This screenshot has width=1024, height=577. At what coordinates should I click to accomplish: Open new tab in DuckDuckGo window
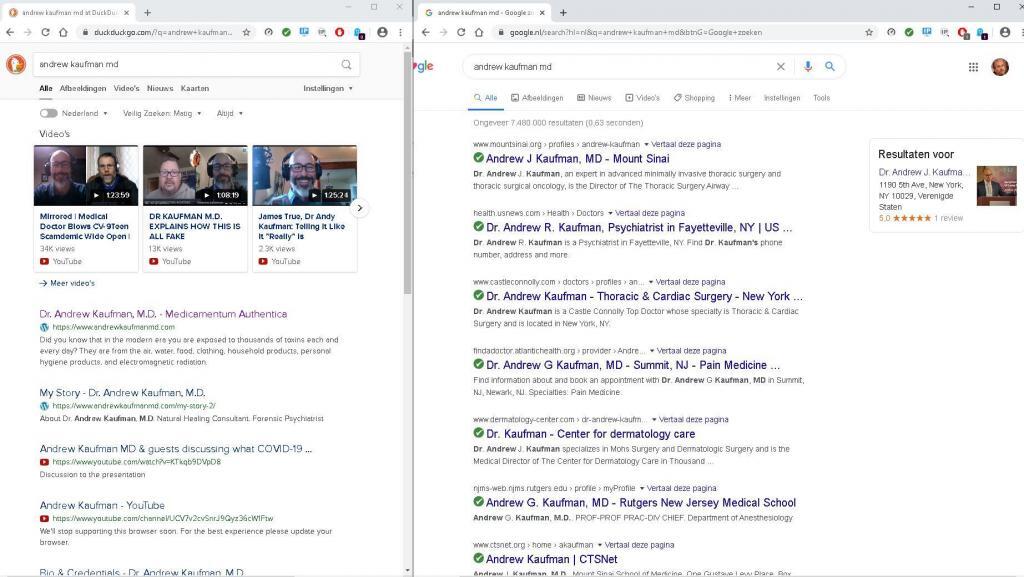(148, 12)
